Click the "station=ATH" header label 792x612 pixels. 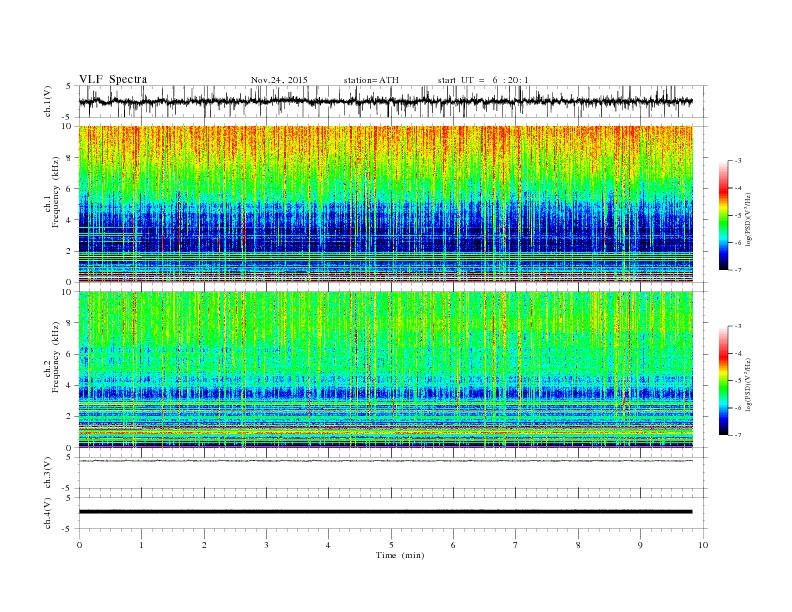pyautogui.click(x=371, y=80)
